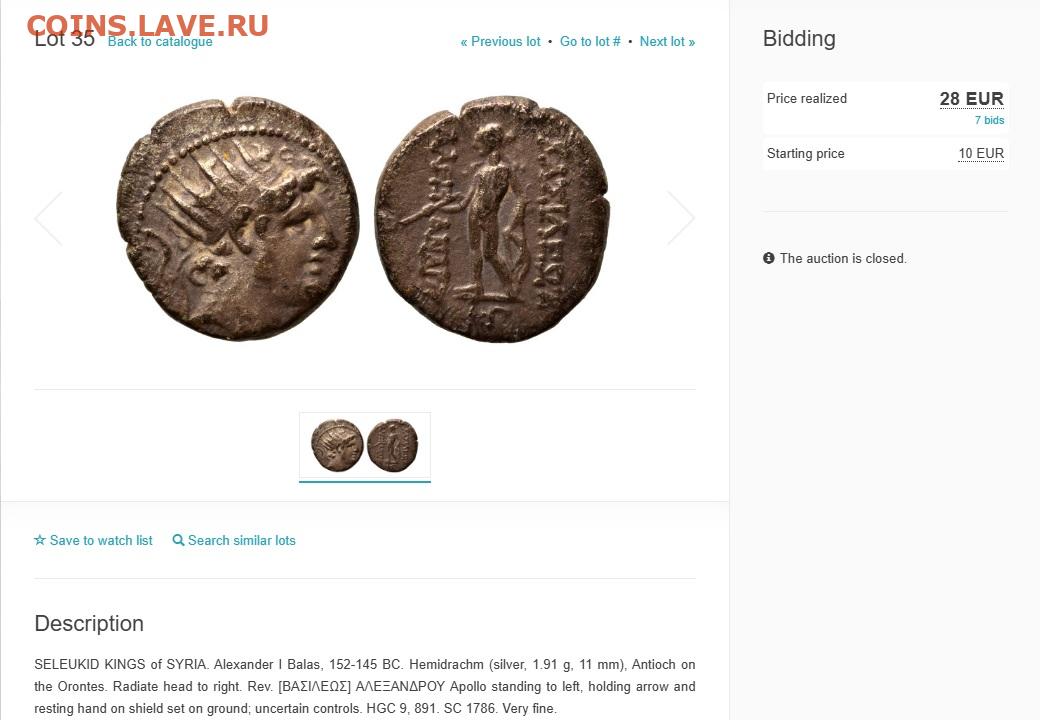This screenshot has width=1040, height=720.
Task: Go back to the catalogue
Action: 160,42
